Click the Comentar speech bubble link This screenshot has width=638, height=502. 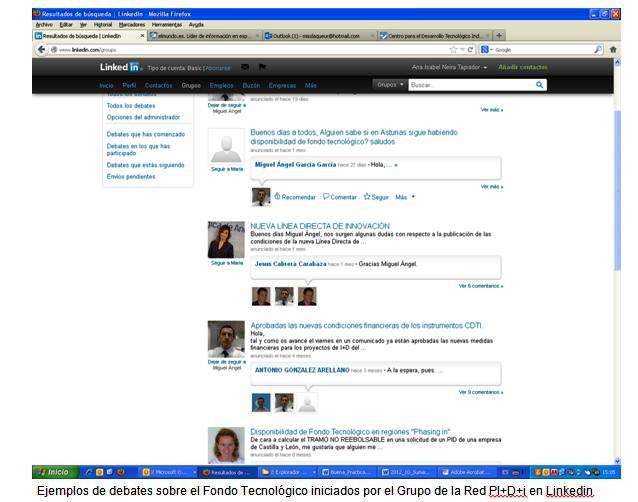pos(340,197)
